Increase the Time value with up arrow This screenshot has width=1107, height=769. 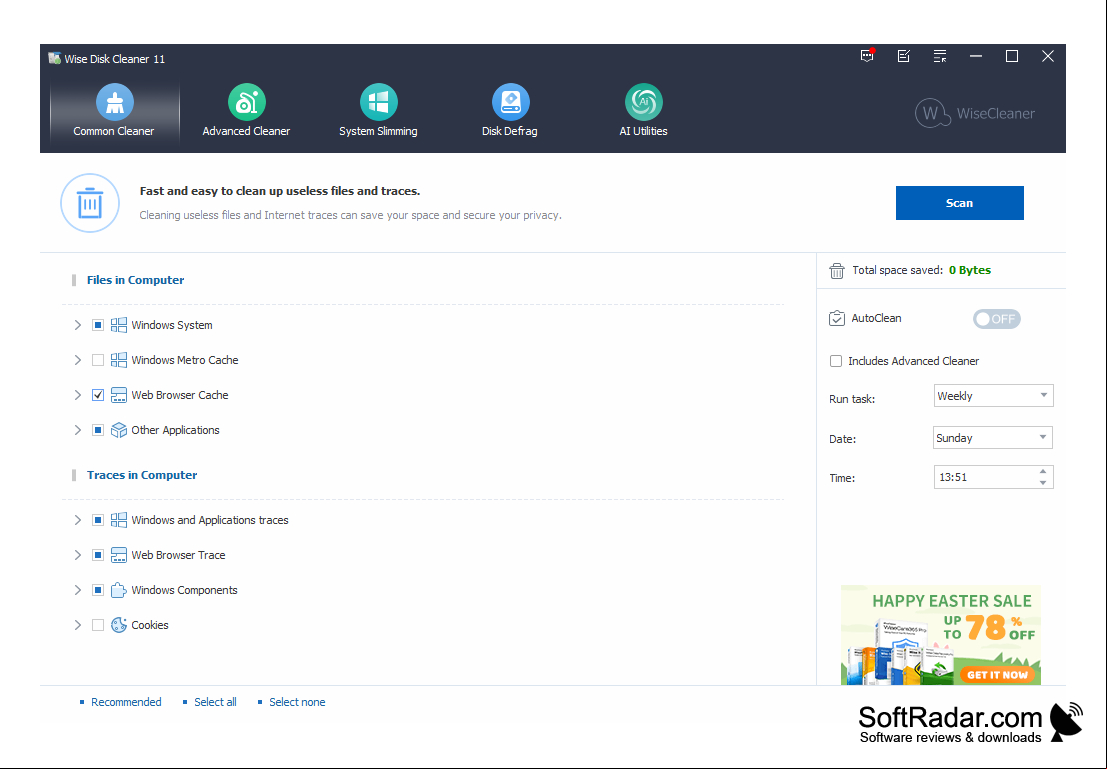tap(1043, 471)
